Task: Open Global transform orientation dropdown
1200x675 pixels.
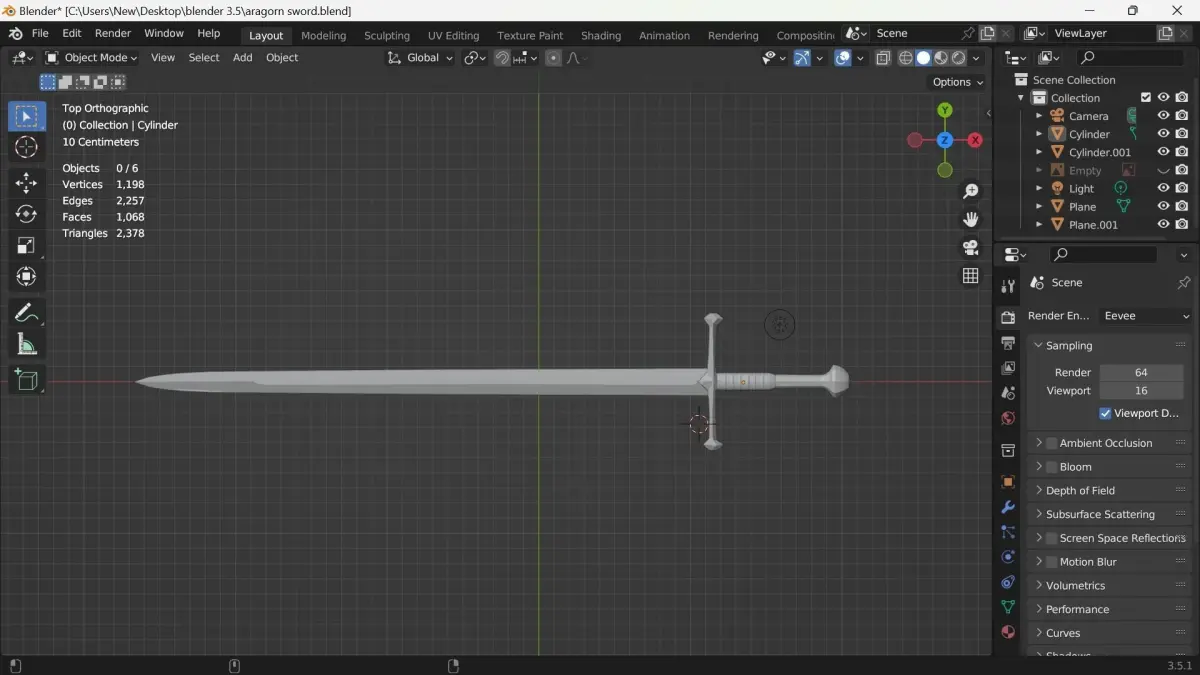Action: [420, 58]
